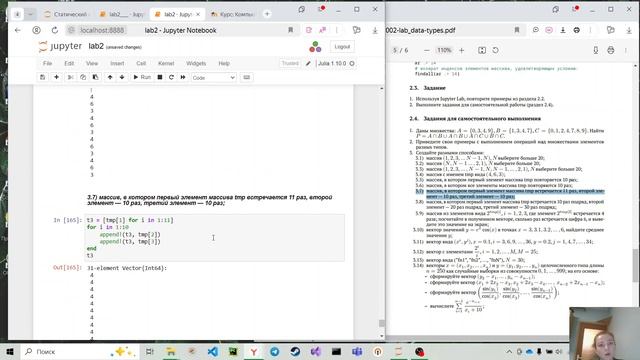Image resolution: width=640 pixels, height=360 pixels.
Task: Click the Trusted notebook indicator
Action: [290, 63]
